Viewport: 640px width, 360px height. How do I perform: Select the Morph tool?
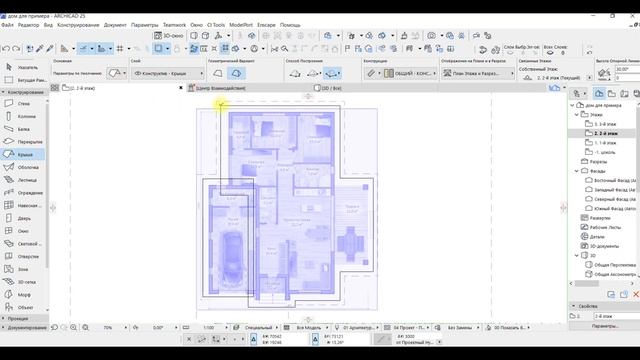pos(23,295)
